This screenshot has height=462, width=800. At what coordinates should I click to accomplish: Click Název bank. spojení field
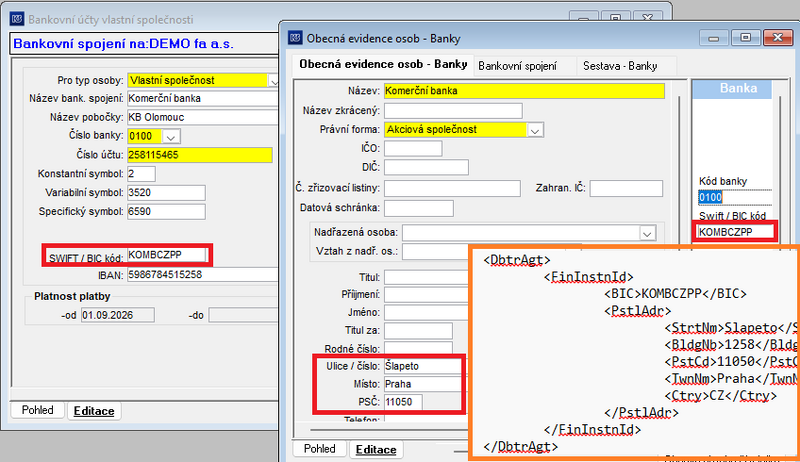[x=203, y=98]
